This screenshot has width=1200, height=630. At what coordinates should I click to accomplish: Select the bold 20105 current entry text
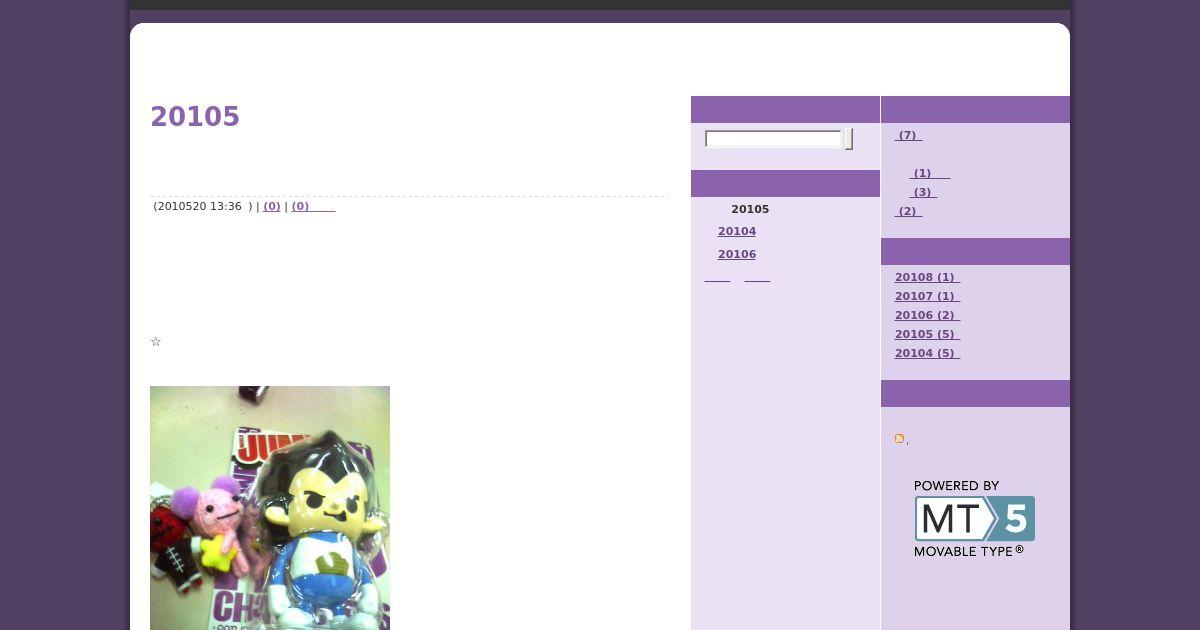pyautogui.click(x=750, y=209)
